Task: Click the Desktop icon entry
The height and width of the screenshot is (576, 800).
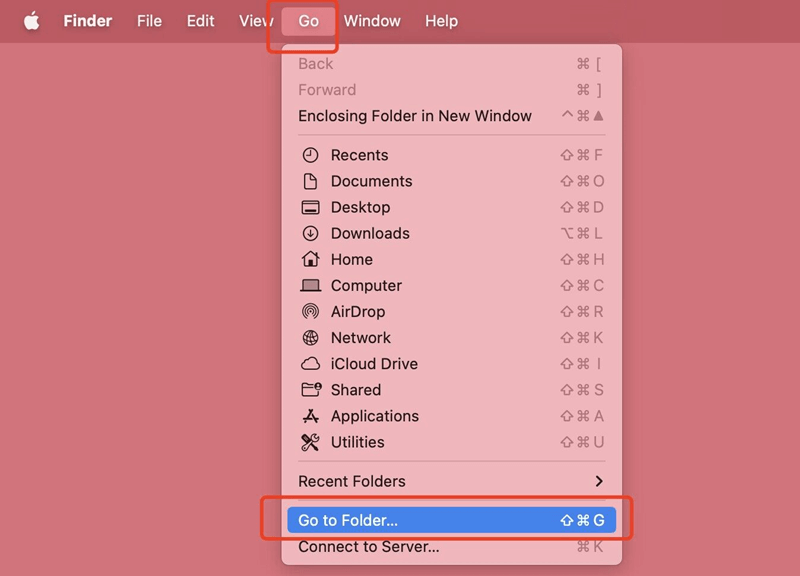Action: (x=311, y=207)
